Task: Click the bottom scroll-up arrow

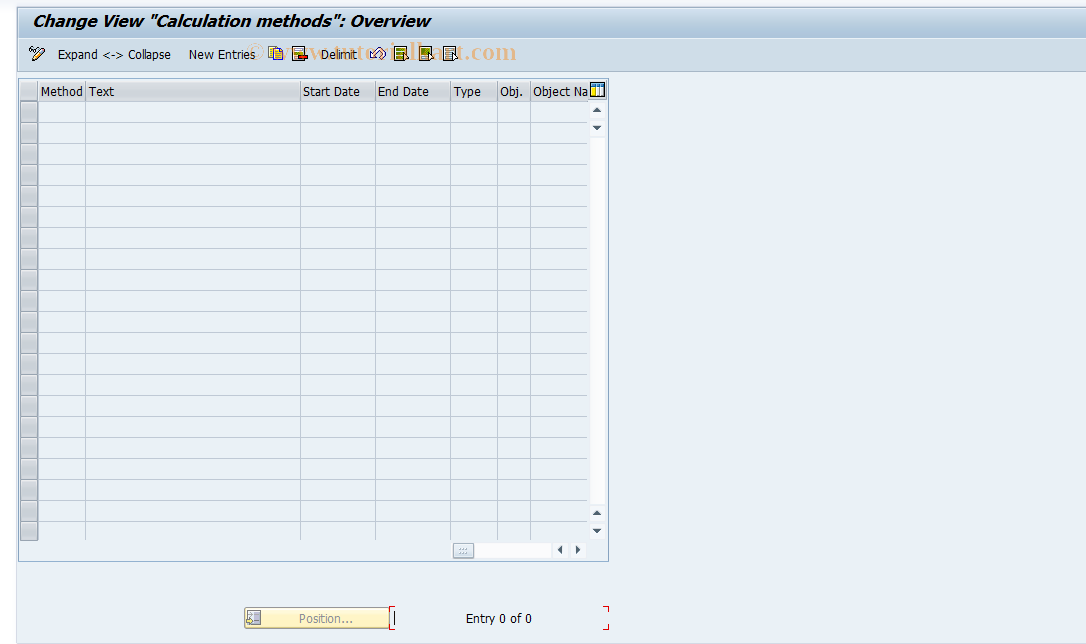Action: (x=597, y=513)
